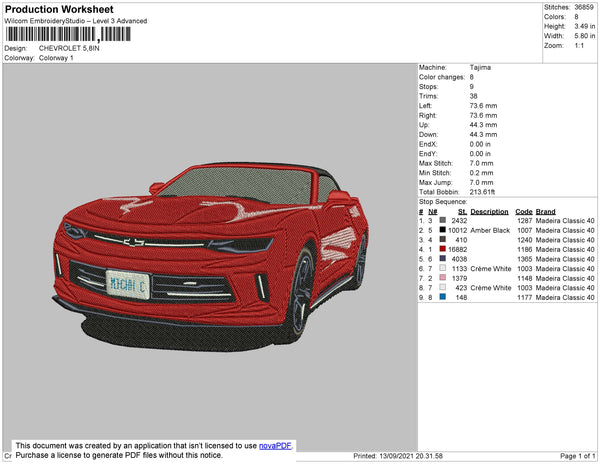Click the St. stitch count column header
Viewport: 600px width, 464px height.
coord(462,212)
